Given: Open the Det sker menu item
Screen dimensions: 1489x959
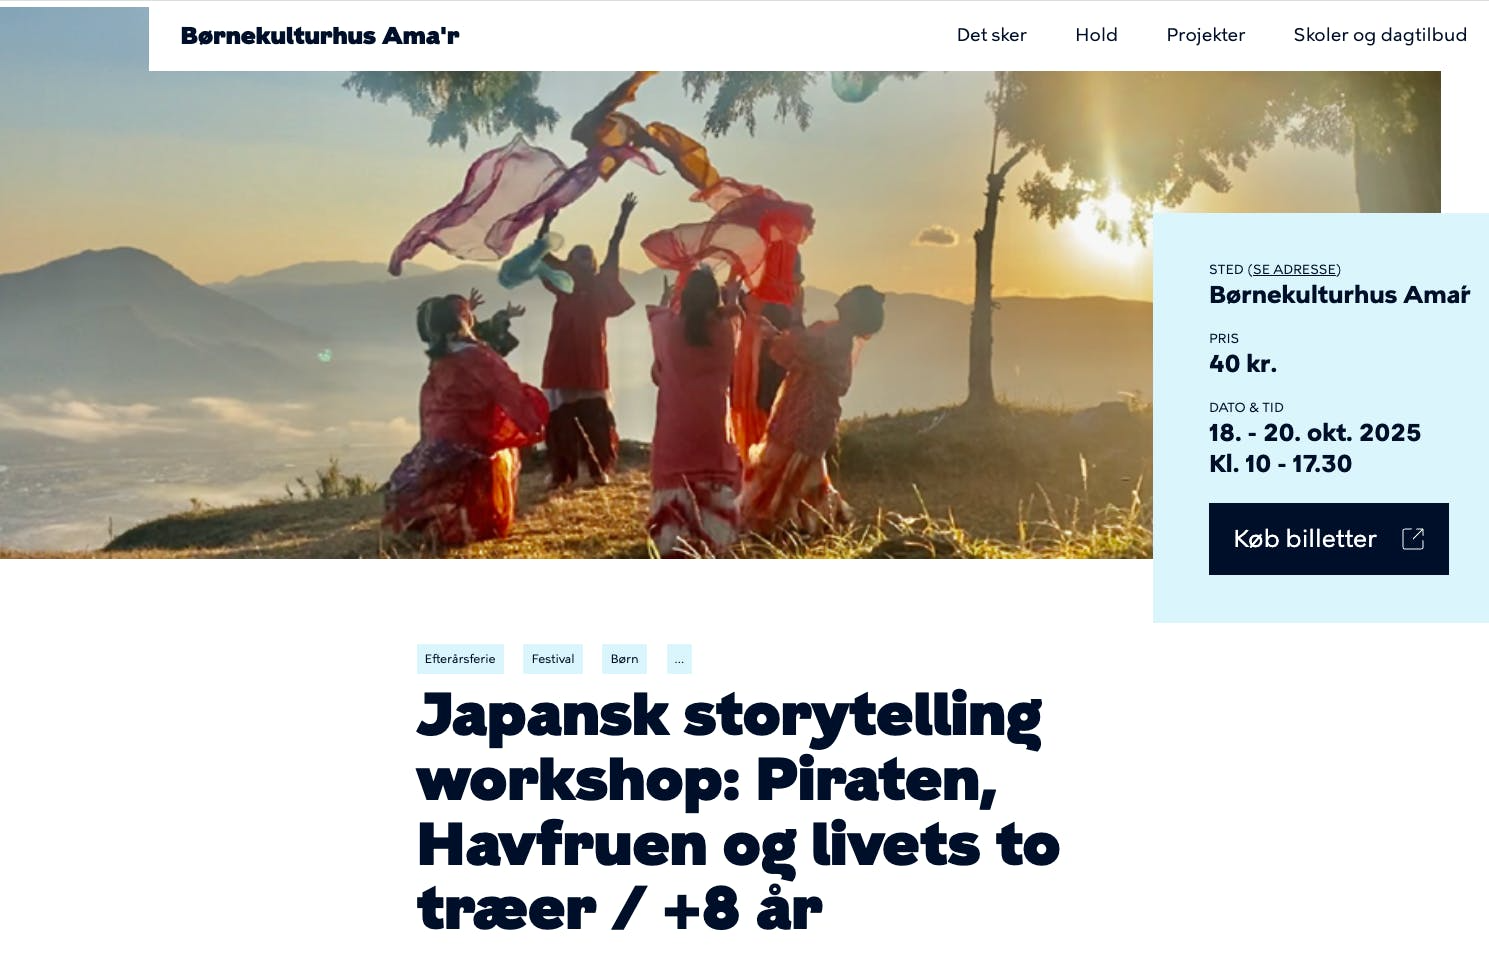Looking at the screenshot, I should (991, 35).
